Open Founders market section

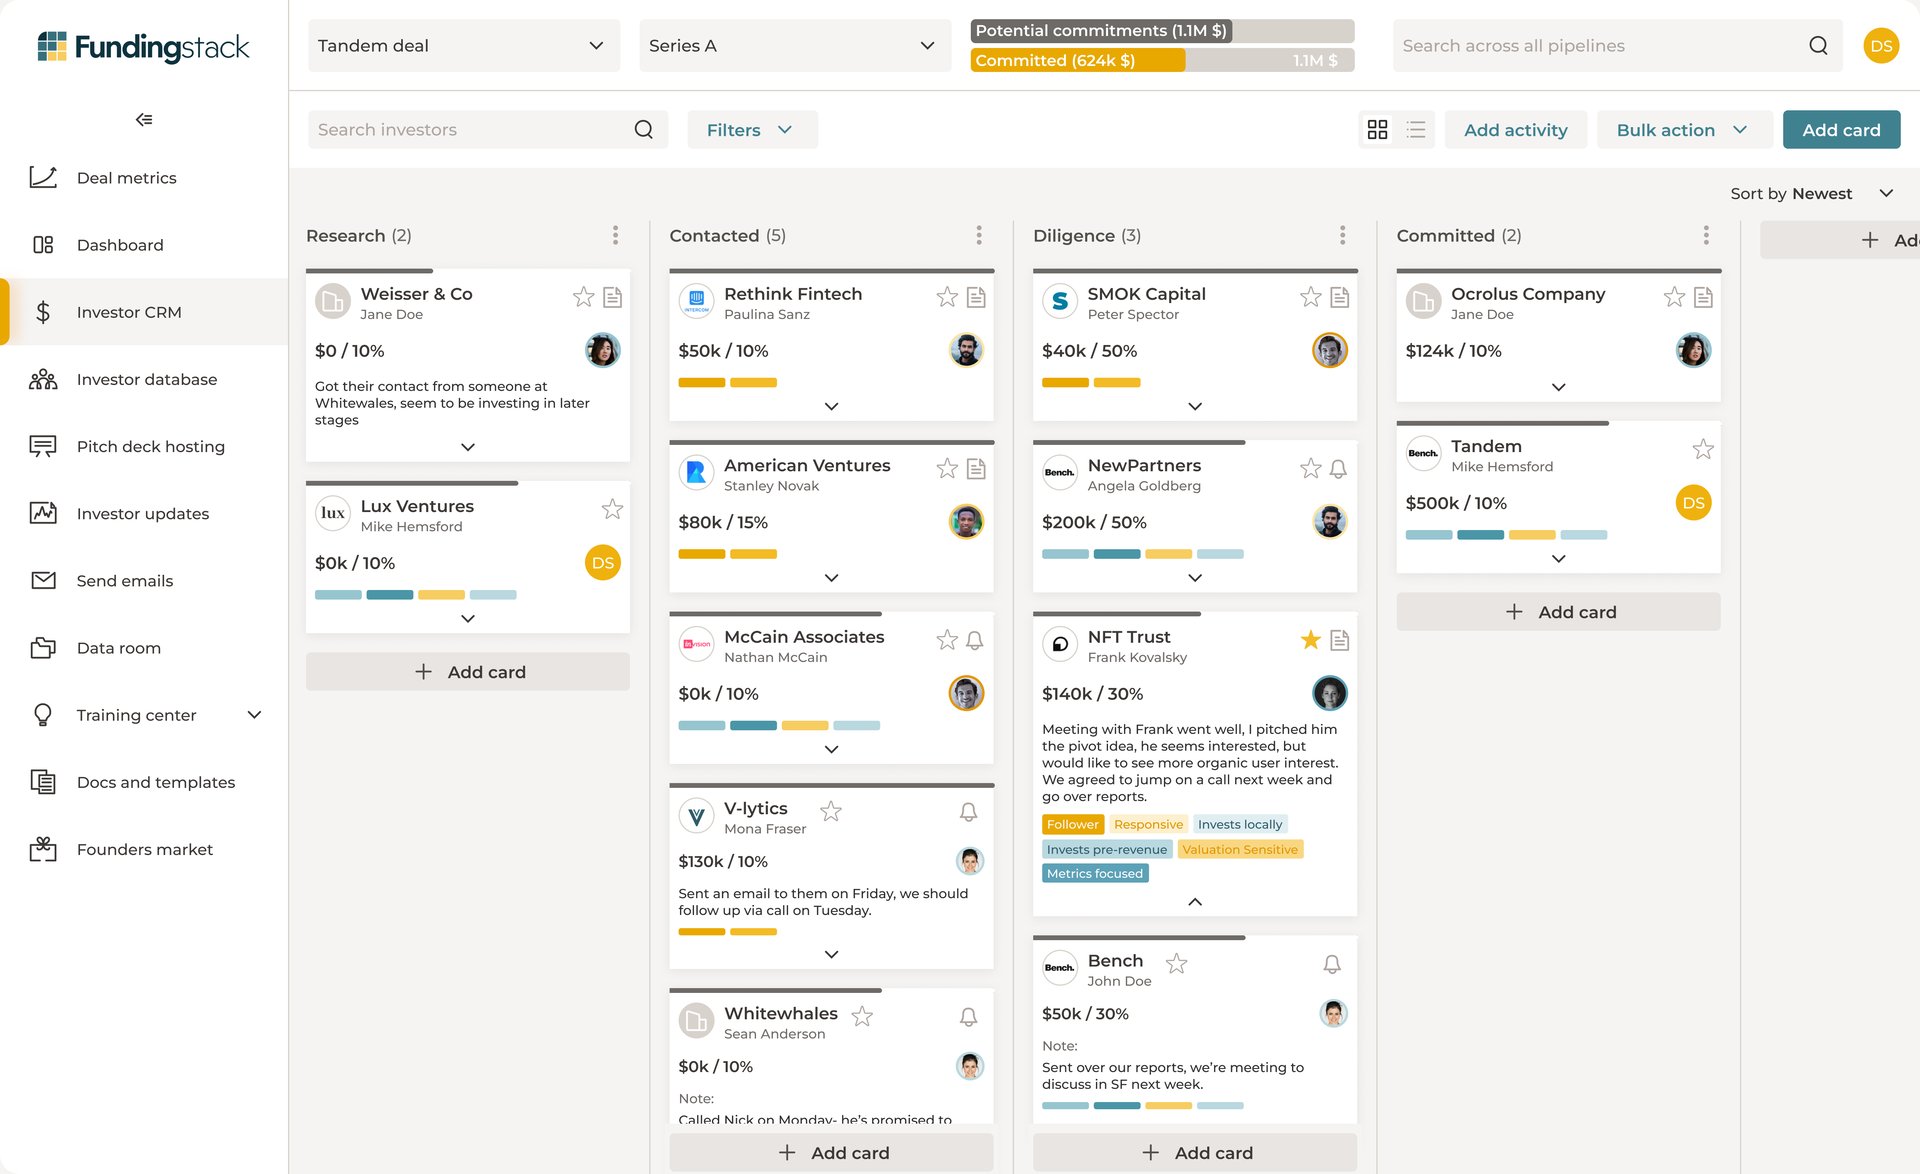(x=145, y=849)
